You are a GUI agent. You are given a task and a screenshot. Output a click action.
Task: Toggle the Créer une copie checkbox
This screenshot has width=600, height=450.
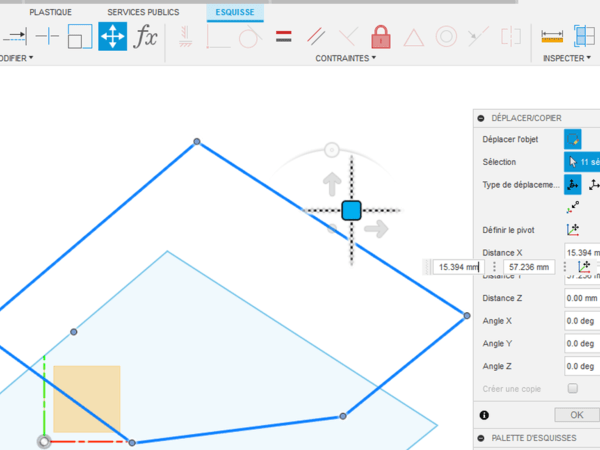pyautogui.click(x=573, y=388)
